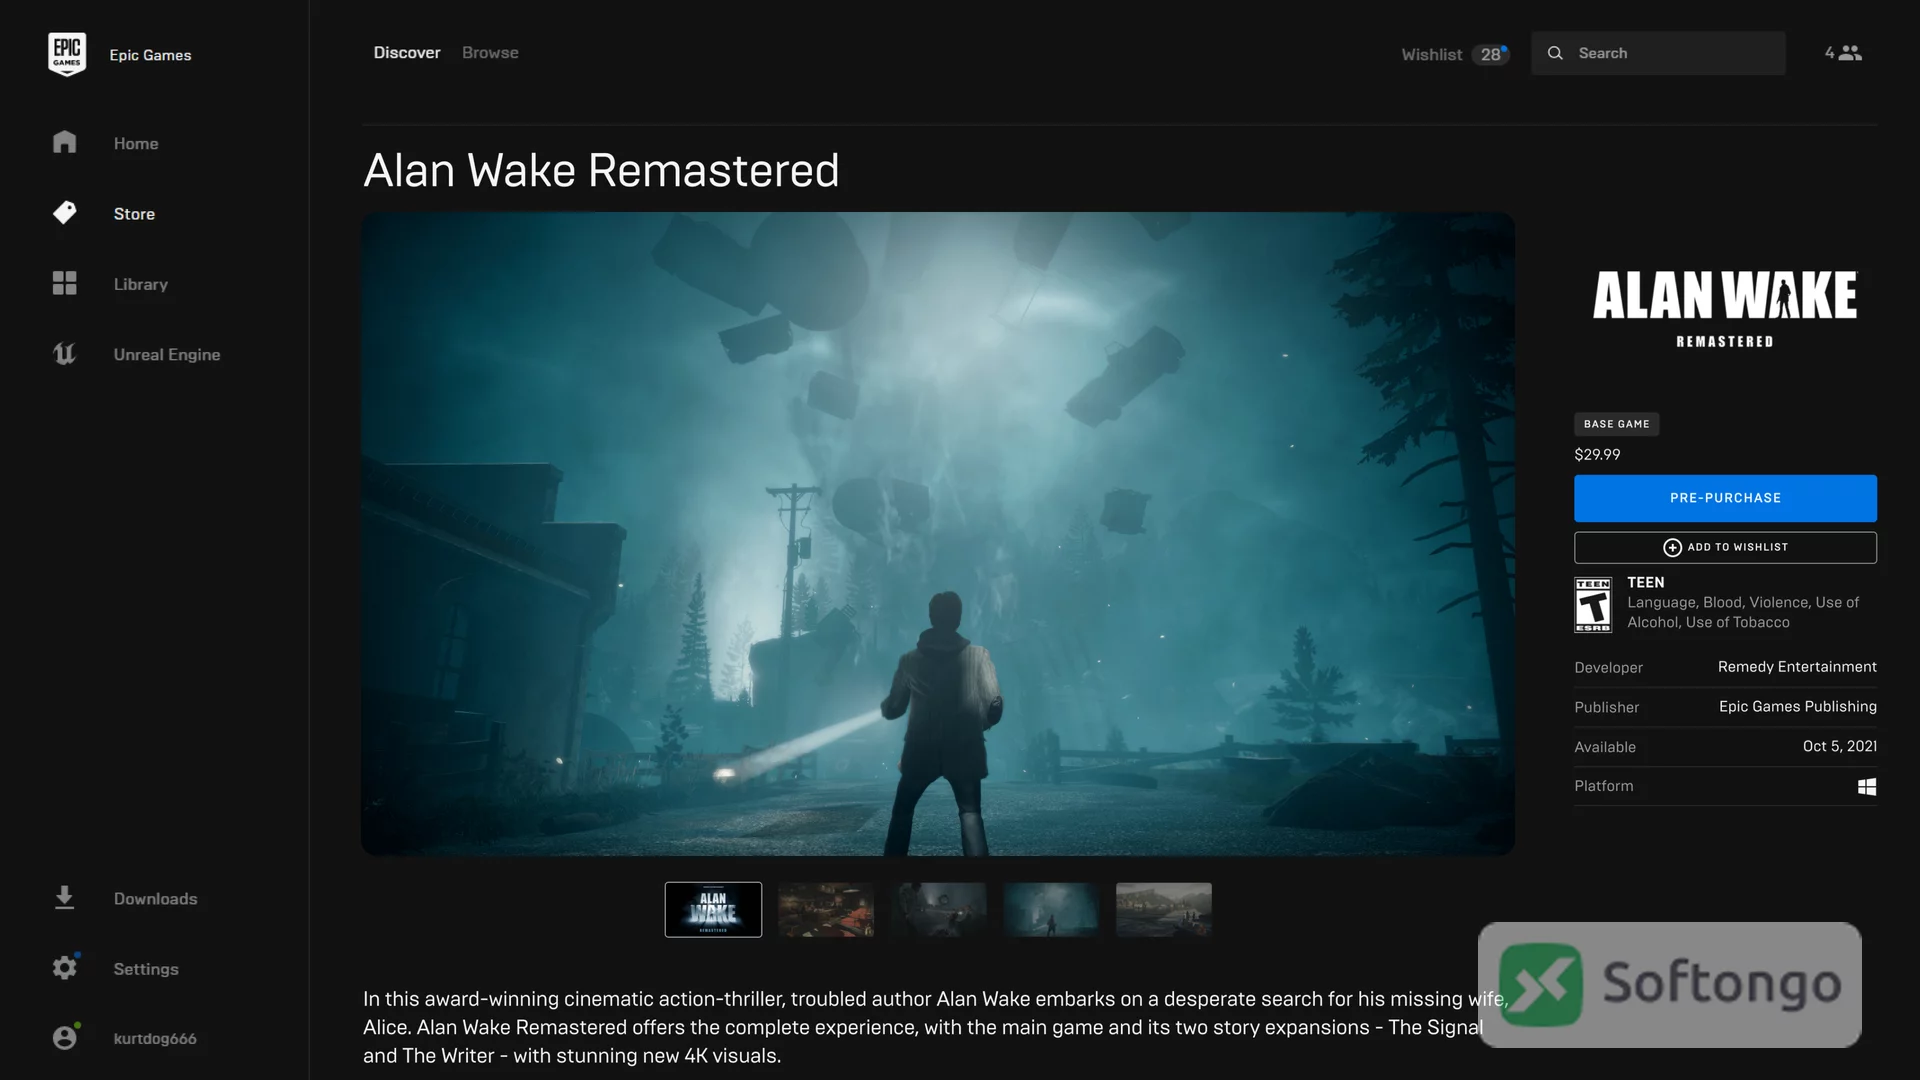This screenshot has height=1080, width=1920.
Task: Click the Alan Wake Remastered logo artwork
Action: pos(1725,309)
